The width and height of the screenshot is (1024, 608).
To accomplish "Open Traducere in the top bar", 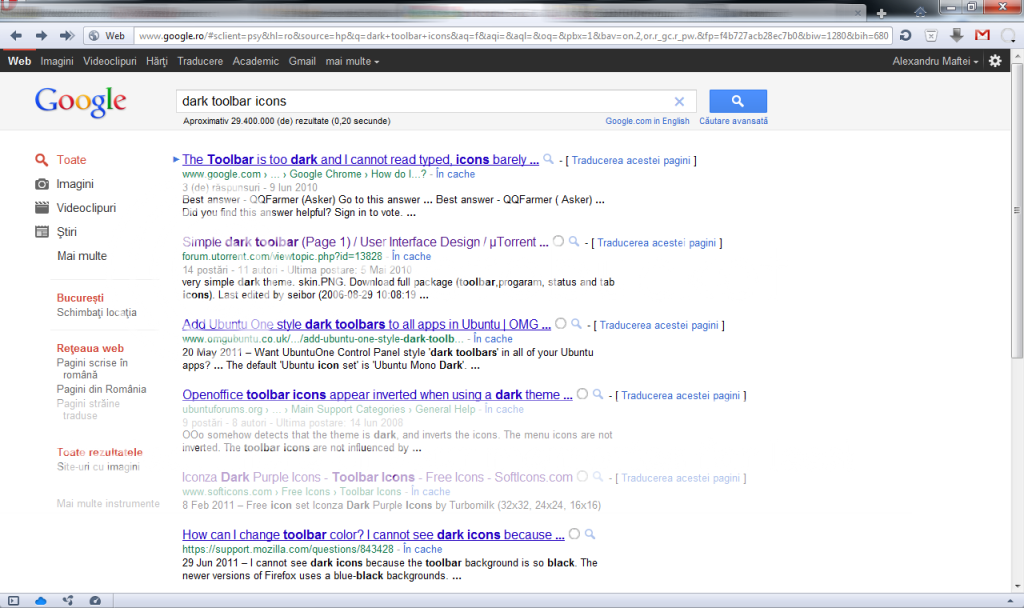I will [200, 61].
